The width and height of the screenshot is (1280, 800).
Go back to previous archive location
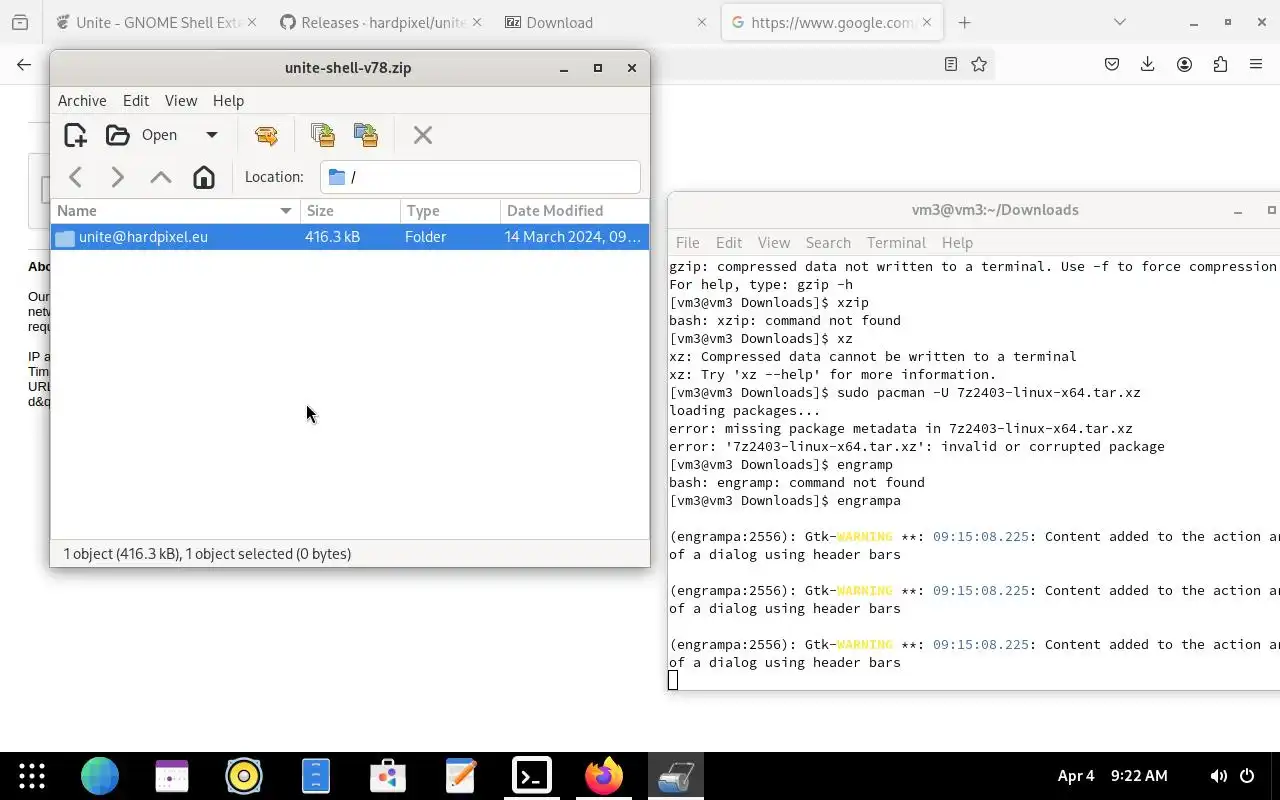point(76,177)
